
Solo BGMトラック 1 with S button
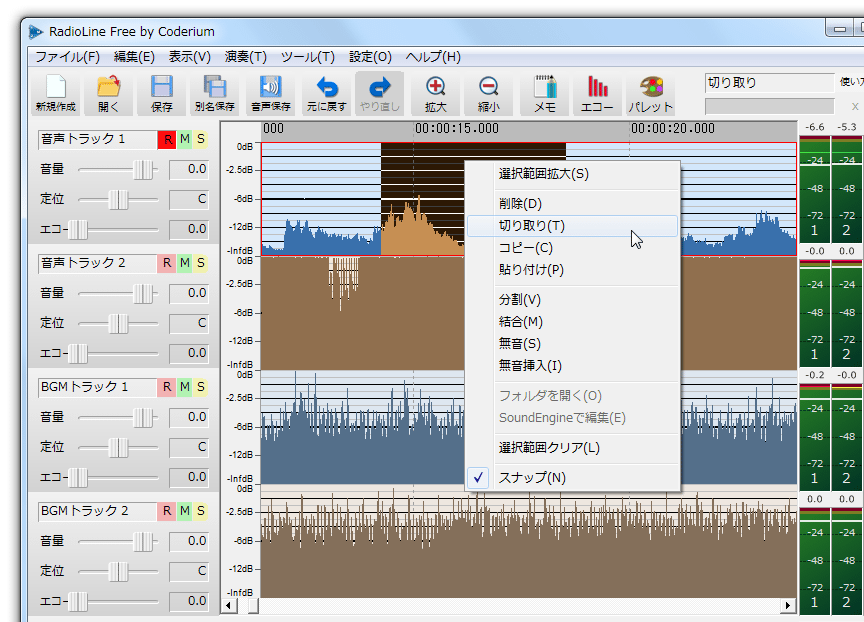coord(201,387)
